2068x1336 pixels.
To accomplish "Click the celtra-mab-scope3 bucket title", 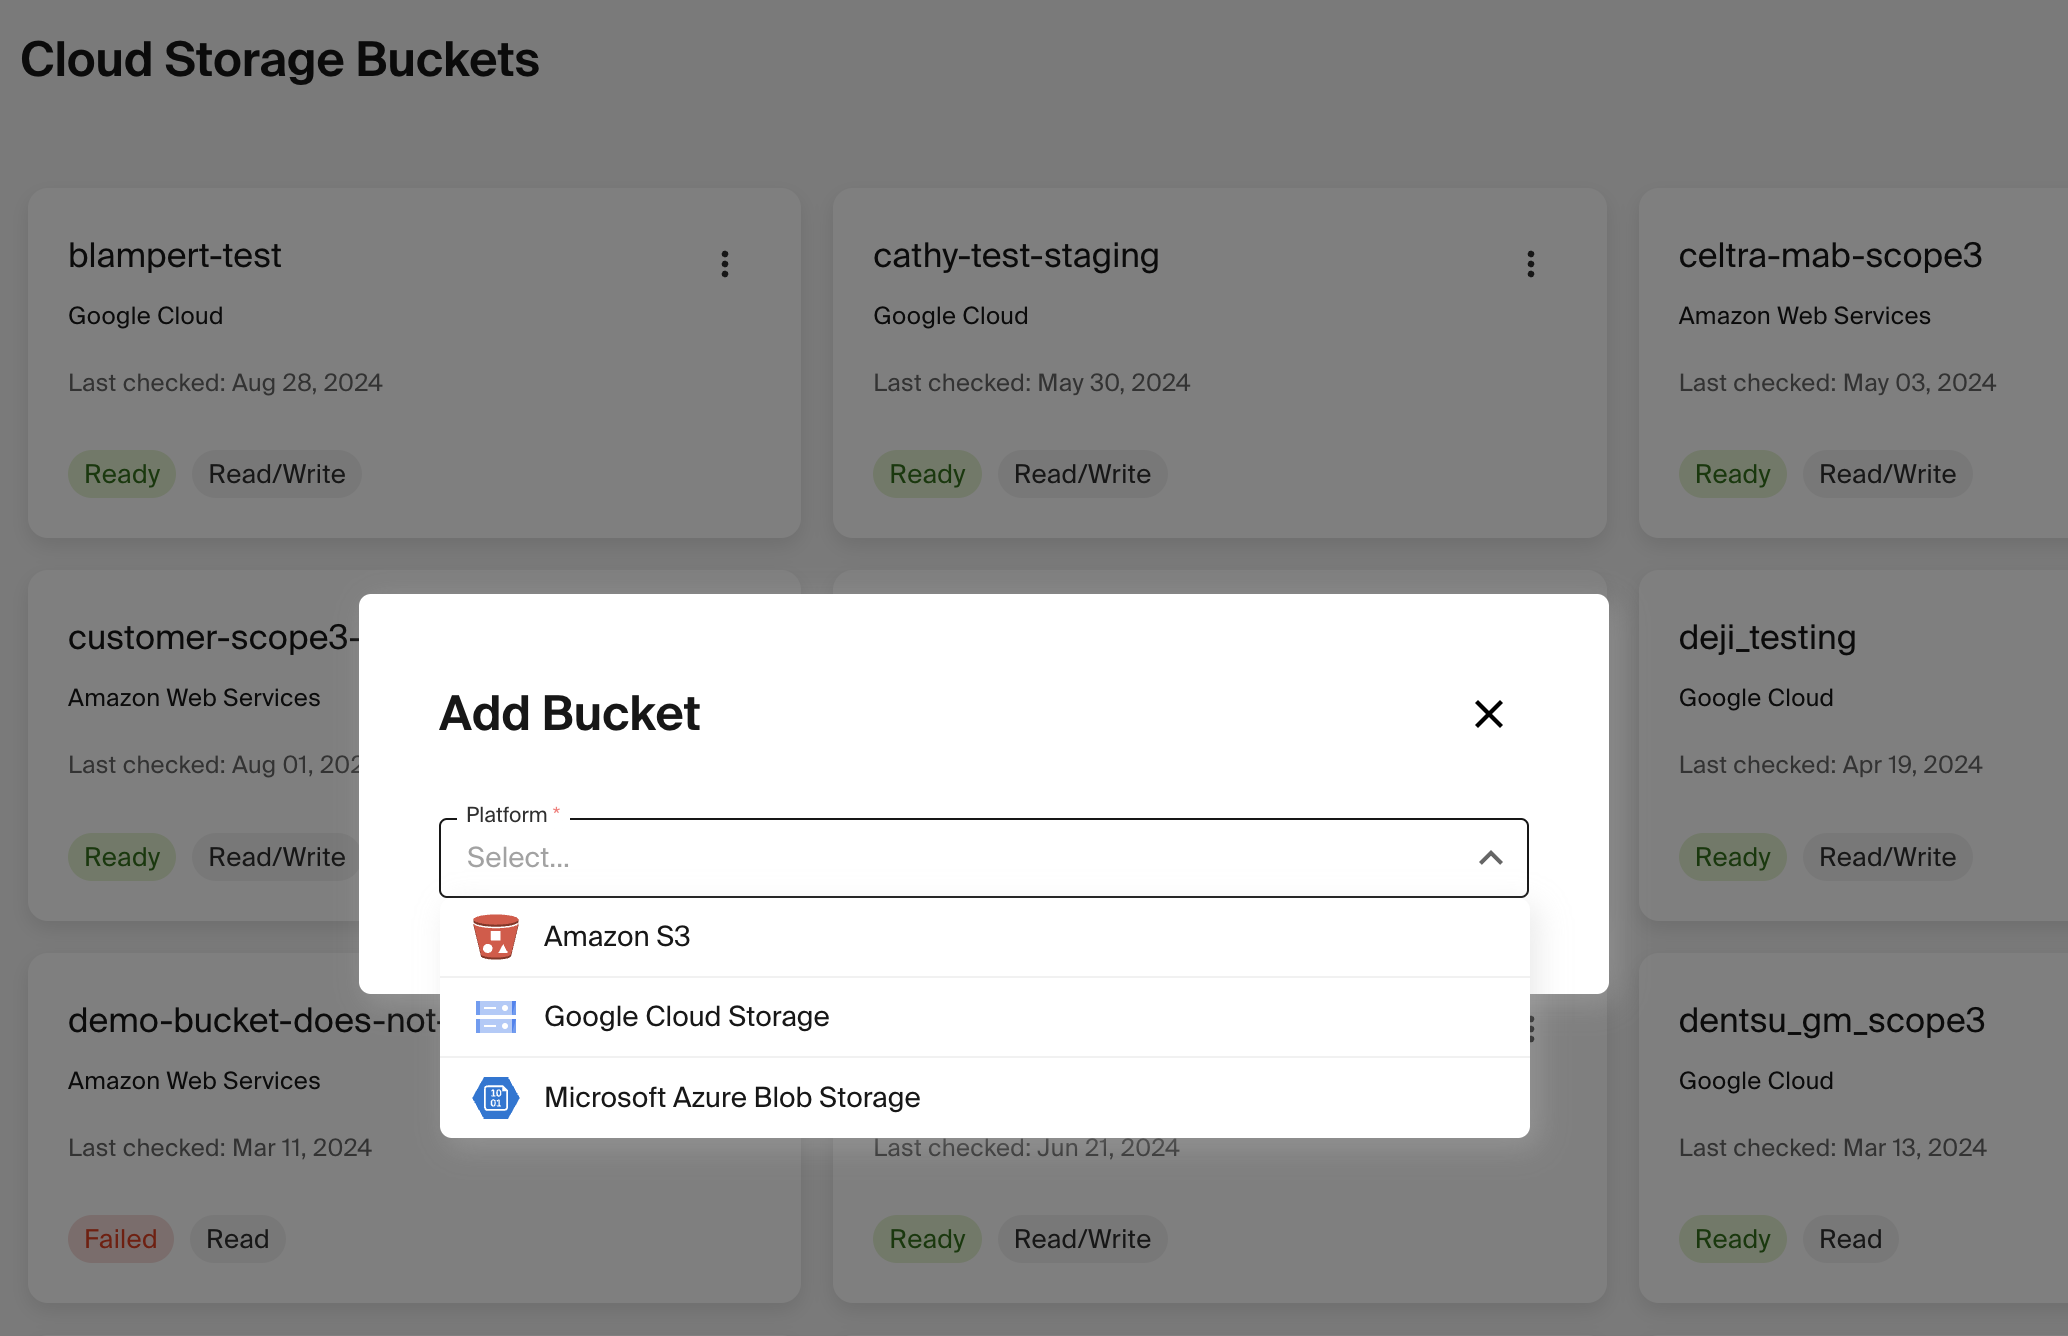I will 1829,255.
